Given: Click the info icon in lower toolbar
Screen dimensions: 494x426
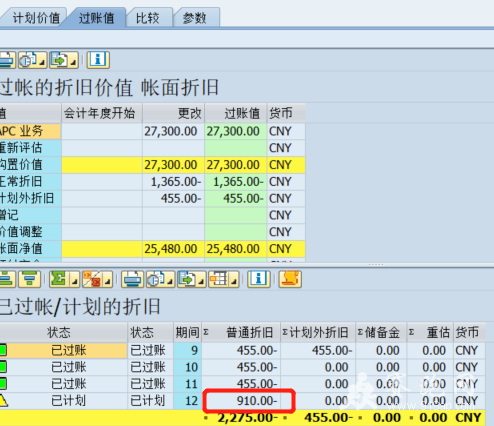Looking at the screenshot, I should [x=259, y=279].
